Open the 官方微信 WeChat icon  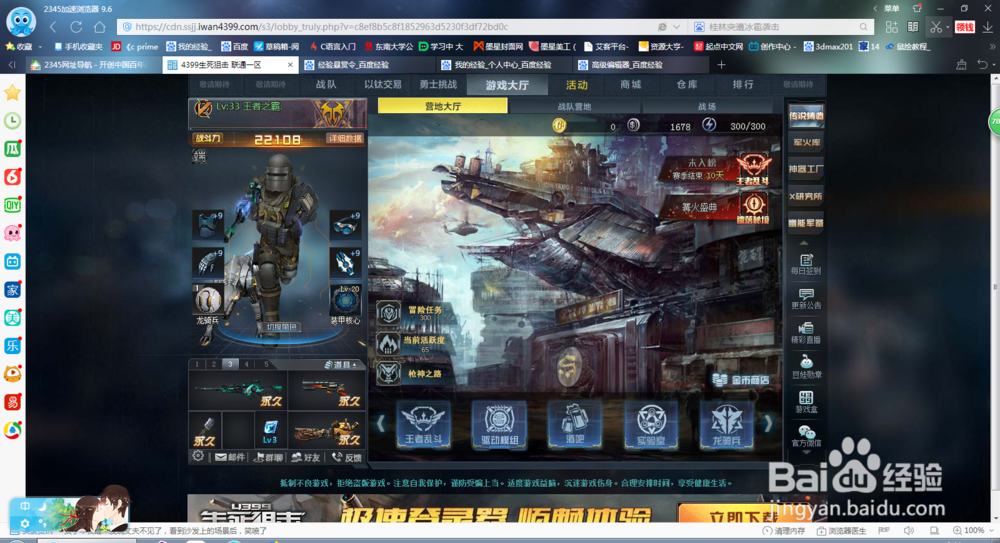[x=806, y=436]
